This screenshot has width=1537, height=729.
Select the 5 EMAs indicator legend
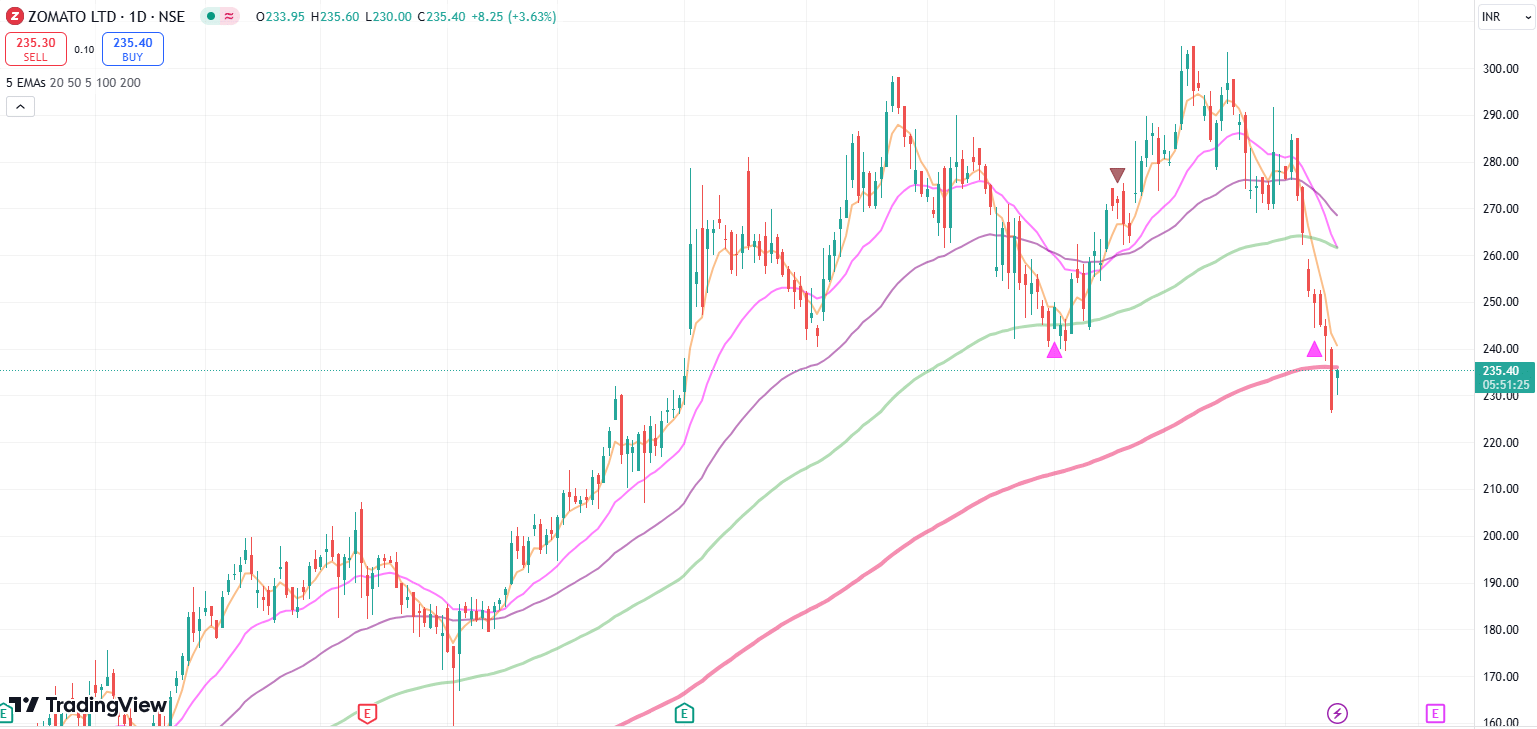click(73, 83)
